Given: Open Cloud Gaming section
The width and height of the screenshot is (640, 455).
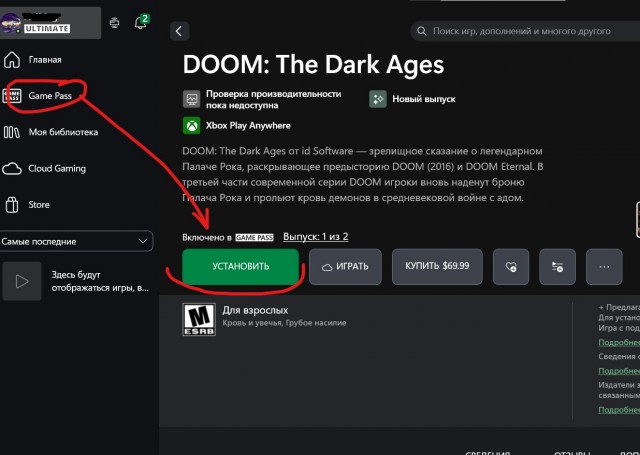Looking at the screenshot, I should click(x=57, y=169).
